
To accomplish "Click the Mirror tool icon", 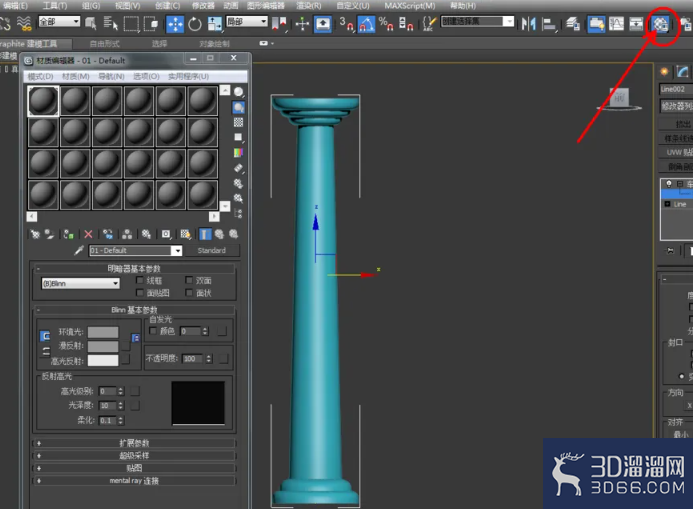I will pyautogui.click(x=528, y=23).
